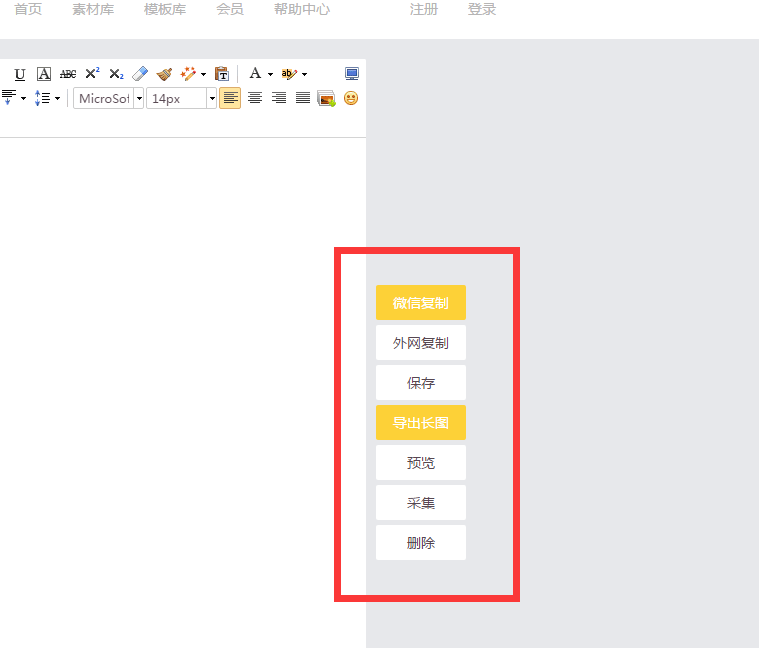Click the 采集 button

pyautogui.click(x=421, y=503)
